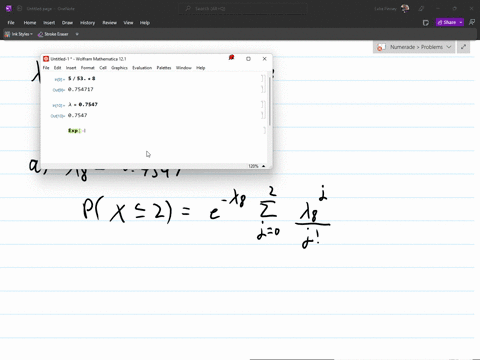Click the Mathematica vertical scrollbar
The height and width of the screenshot is (360, 480).
(269, 101)
